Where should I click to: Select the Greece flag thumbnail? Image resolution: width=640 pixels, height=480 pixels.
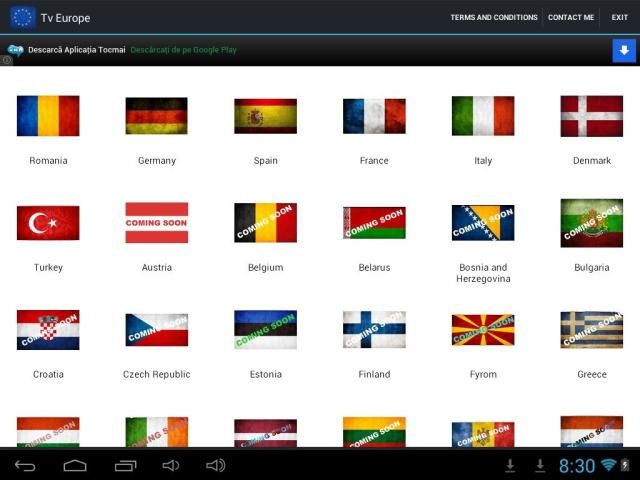pyautogui.click(x=591, y=330)
